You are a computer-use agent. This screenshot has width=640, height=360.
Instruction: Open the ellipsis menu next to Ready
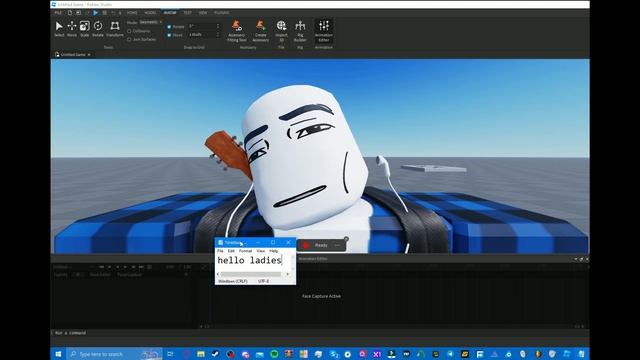tap(337, 245)
